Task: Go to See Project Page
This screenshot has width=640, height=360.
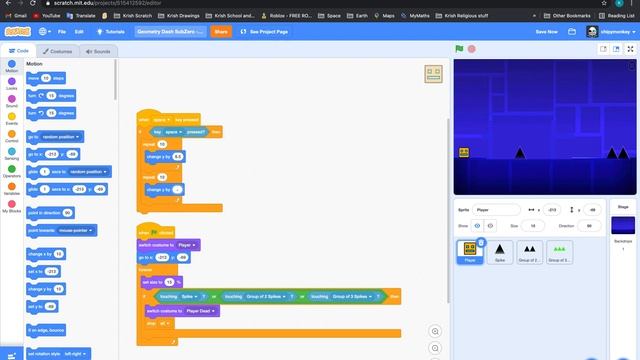Action: tap(264, 31)
